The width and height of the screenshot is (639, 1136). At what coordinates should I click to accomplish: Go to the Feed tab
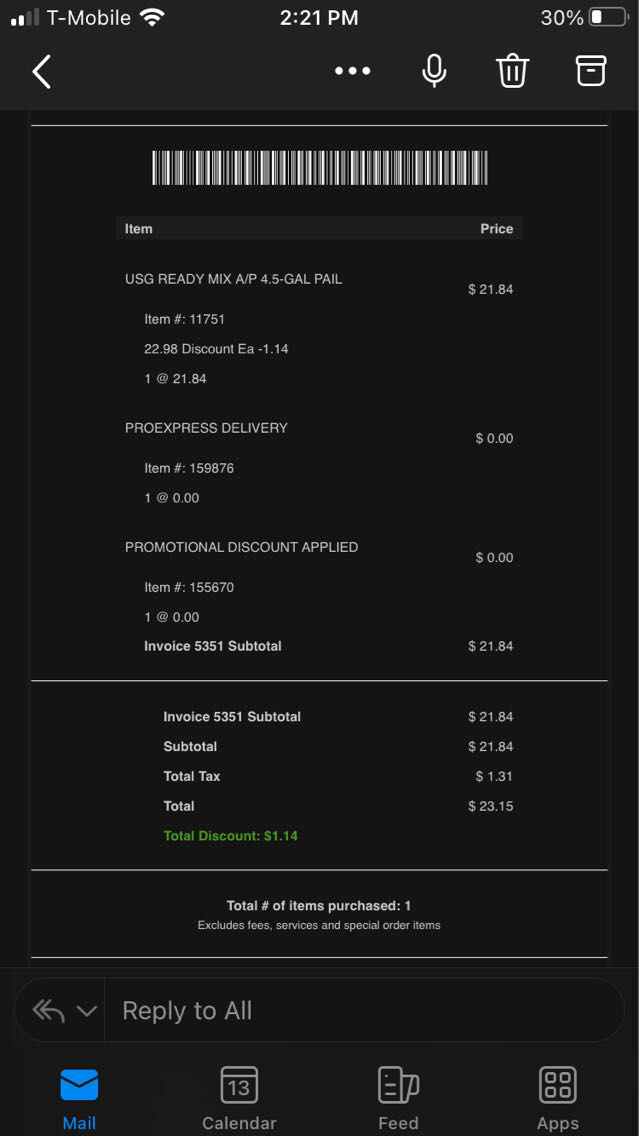pyautogui.click(x=398, y=1097)
